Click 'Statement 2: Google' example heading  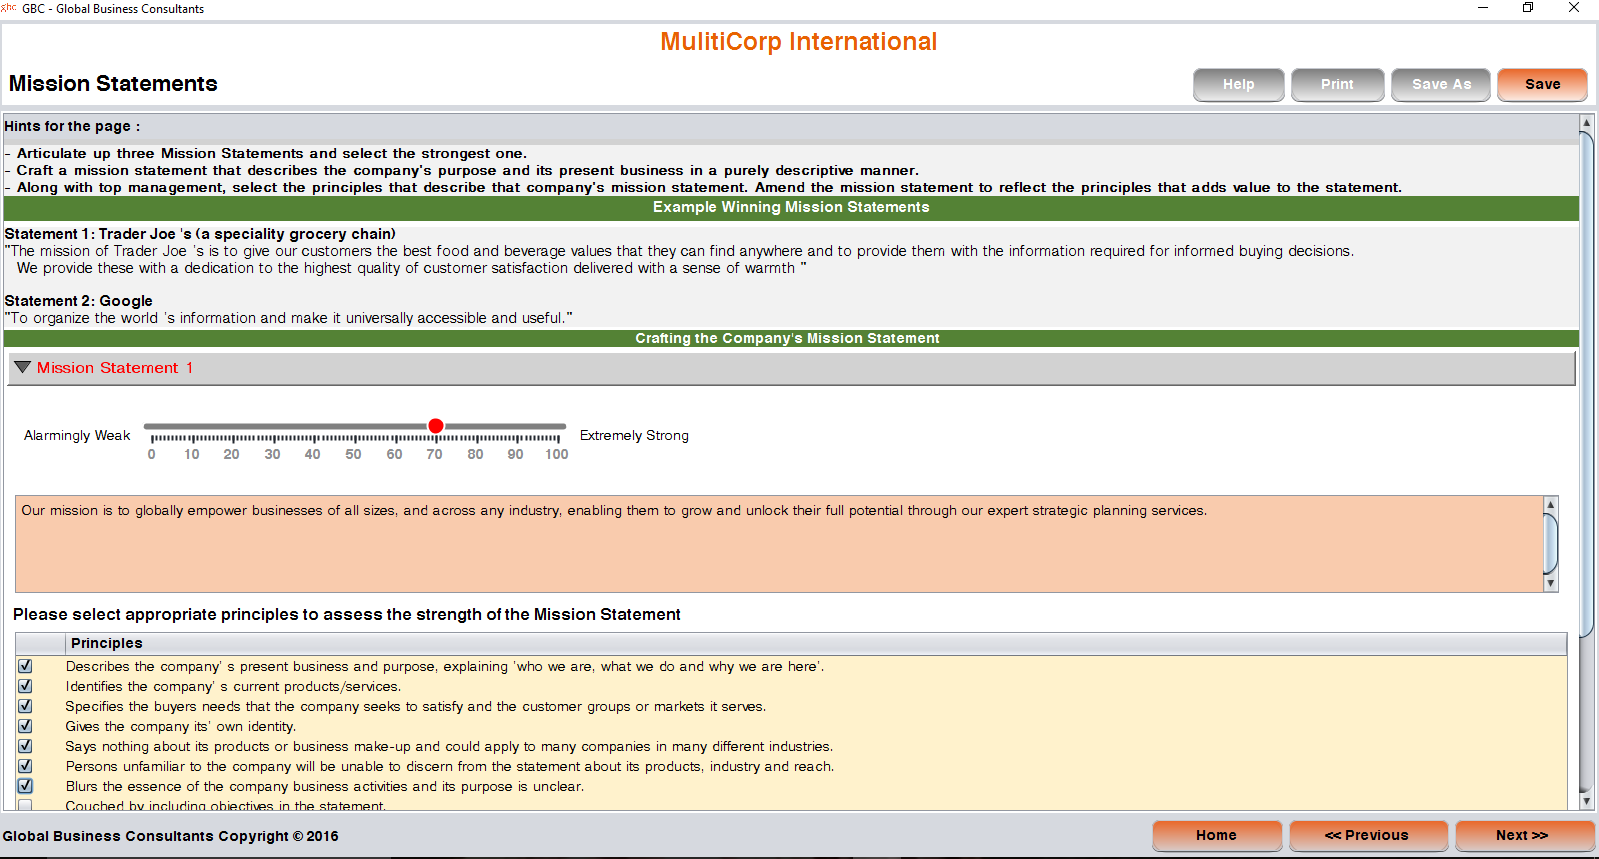pyautogui.click(x=79, y=301)
